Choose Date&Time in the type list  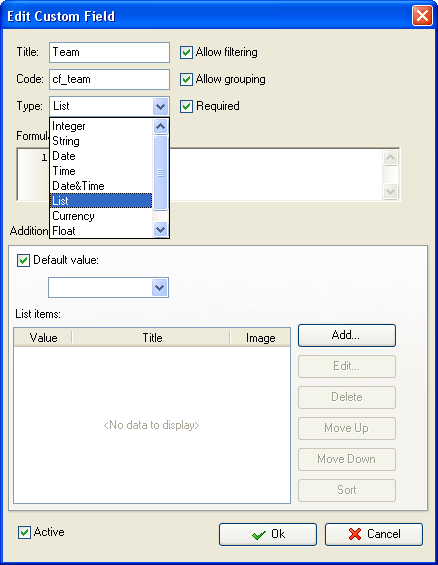pyautogui.click(x=101, y=186)
